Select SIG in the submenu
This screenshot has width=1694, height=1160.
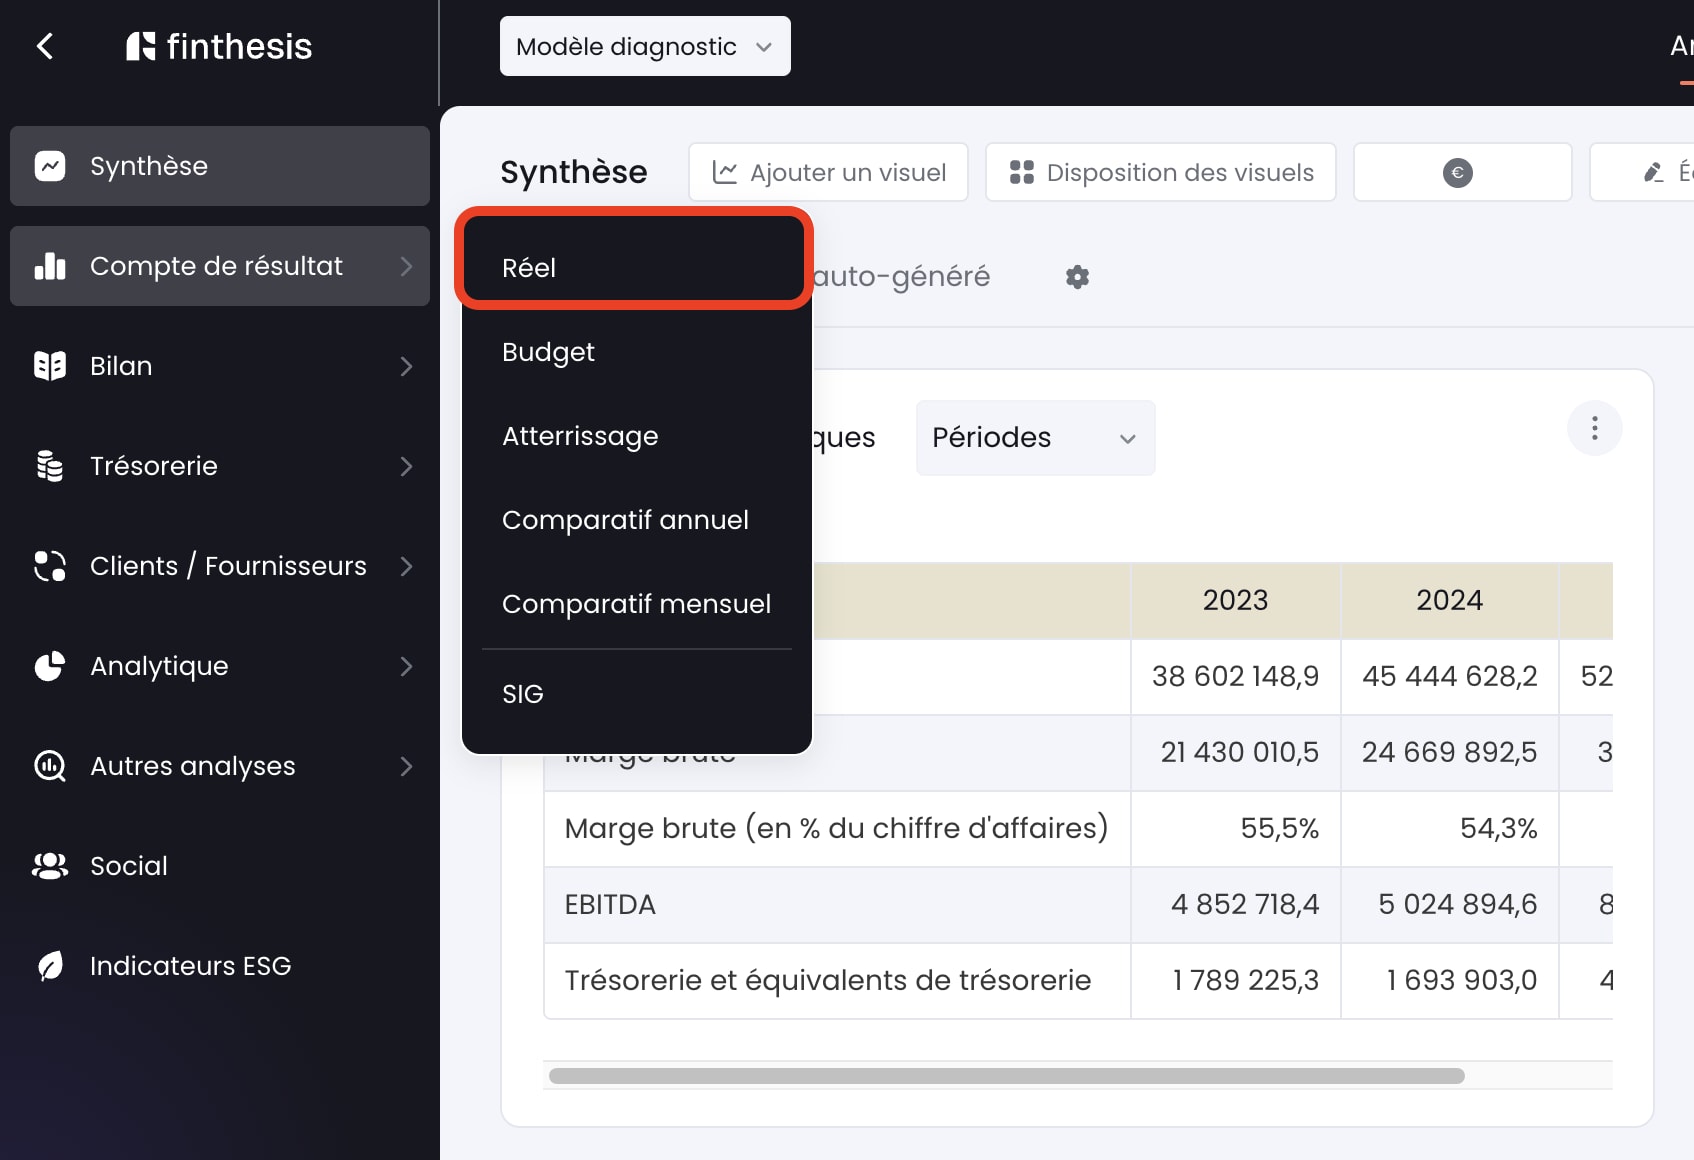[x=636, y=694]
